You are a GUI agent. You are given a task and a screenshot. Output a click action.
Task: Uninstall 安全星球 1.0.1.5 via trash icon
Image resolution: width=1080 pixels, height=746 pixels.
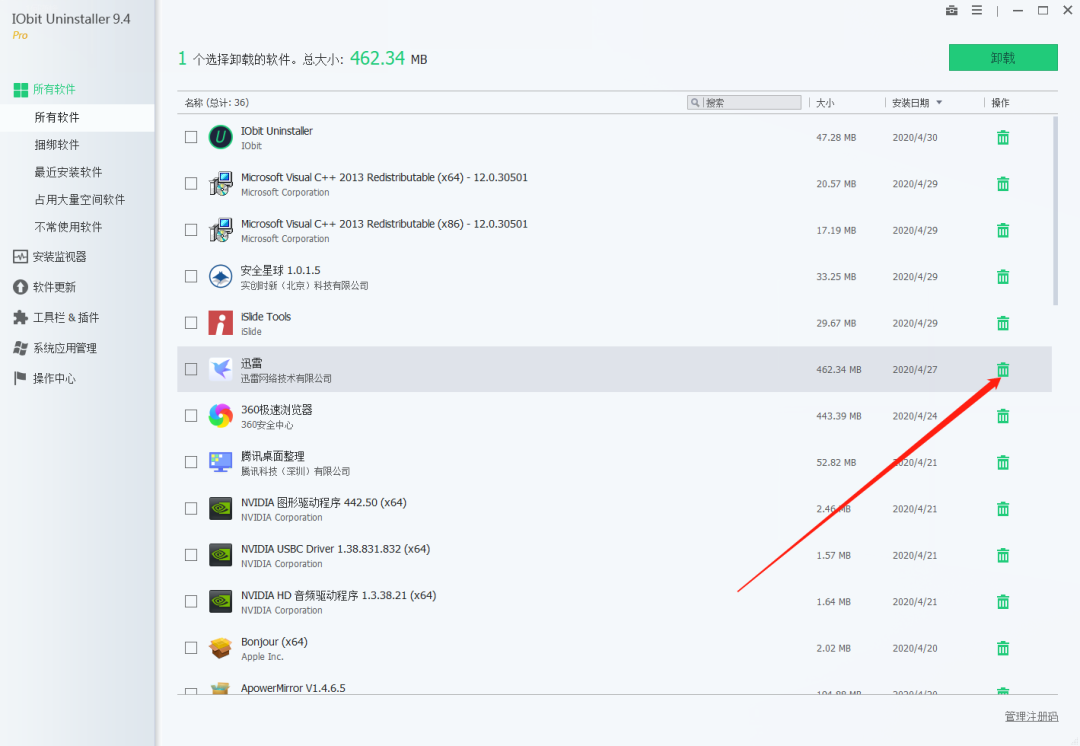coord(1003,277)
